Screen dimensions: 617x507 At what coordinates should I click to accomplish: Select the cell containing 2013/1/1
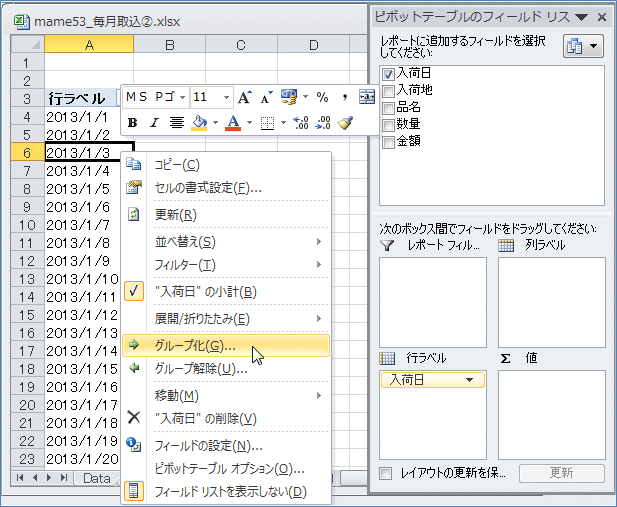82,117
